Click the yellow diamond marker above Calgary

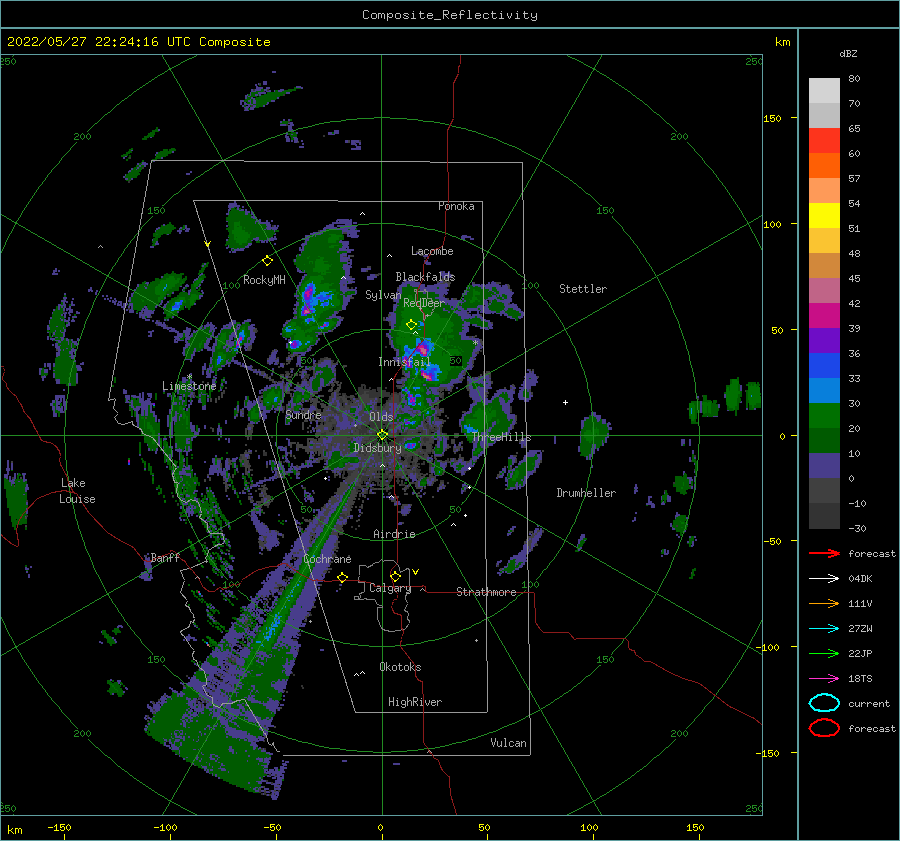coord(395,576)
